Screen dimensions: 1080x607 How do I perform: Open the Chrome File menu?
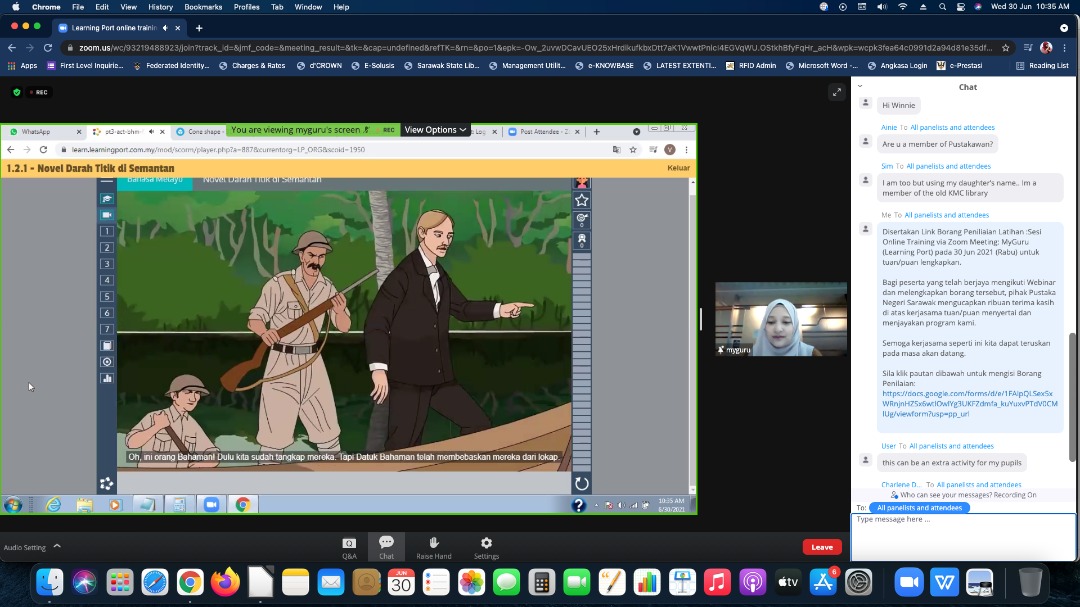pyautogui.click(x=78, y=7)
